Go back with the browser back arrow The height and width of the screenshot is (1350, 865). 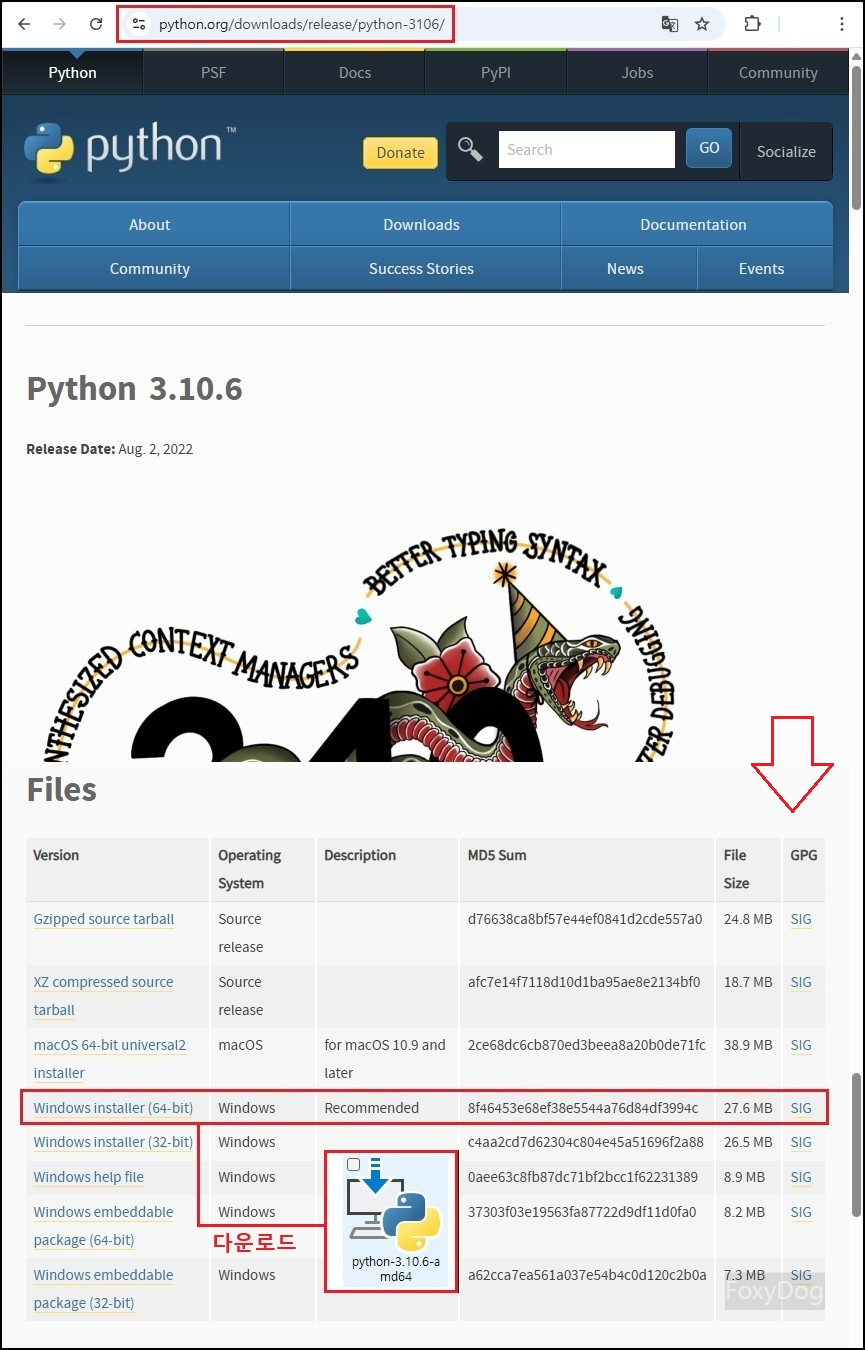24,24
